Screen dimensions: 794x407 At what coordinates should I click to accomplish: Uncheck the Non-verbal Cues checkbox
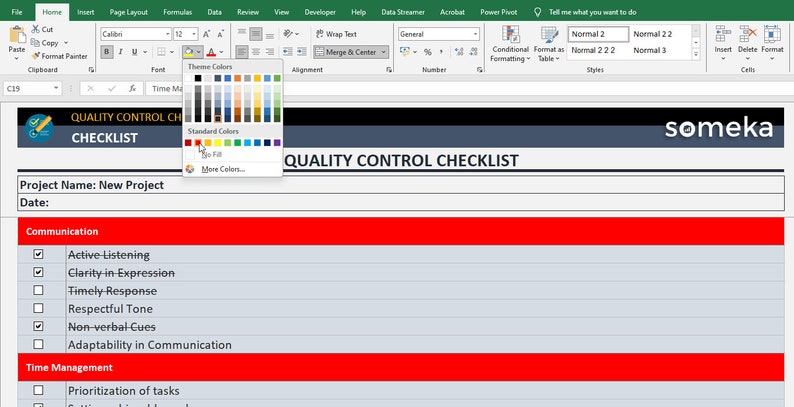click(x=38, y=326)
